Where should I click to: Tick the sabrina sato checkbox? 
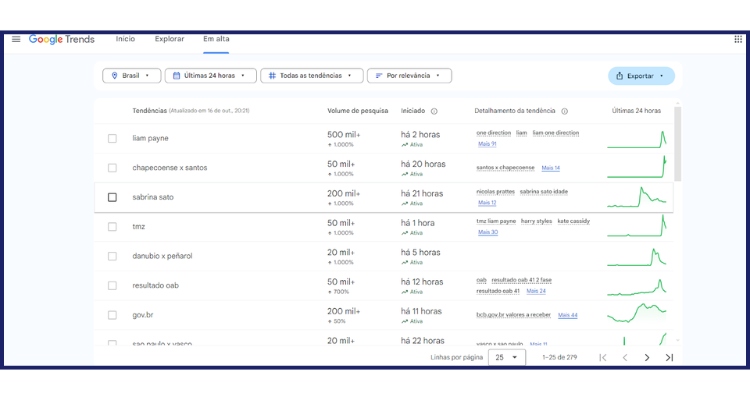tap(112, 197)
